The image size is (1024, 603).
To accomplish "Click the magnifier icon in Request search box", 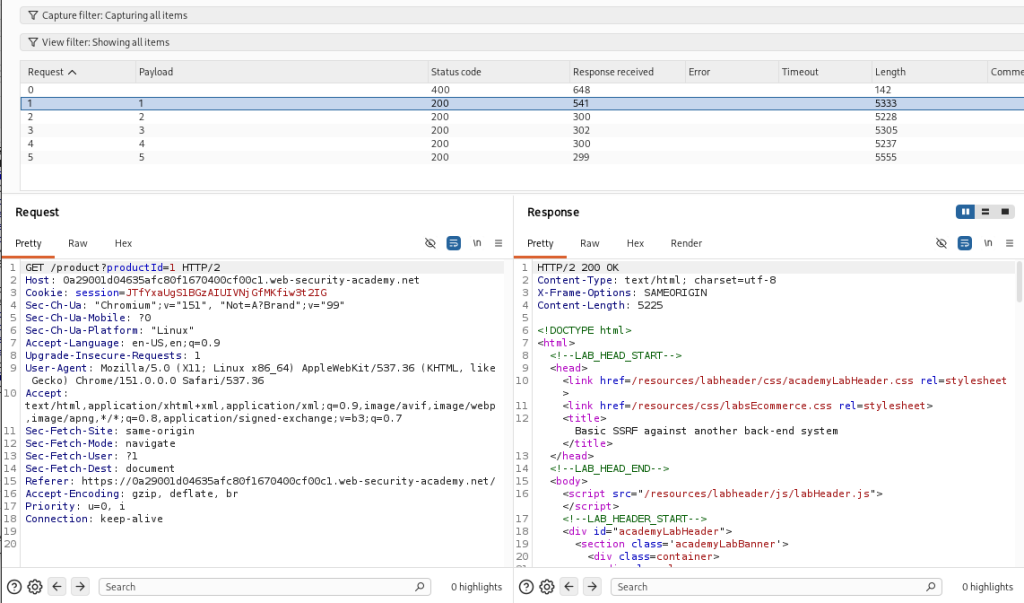I will pos(420,587).
